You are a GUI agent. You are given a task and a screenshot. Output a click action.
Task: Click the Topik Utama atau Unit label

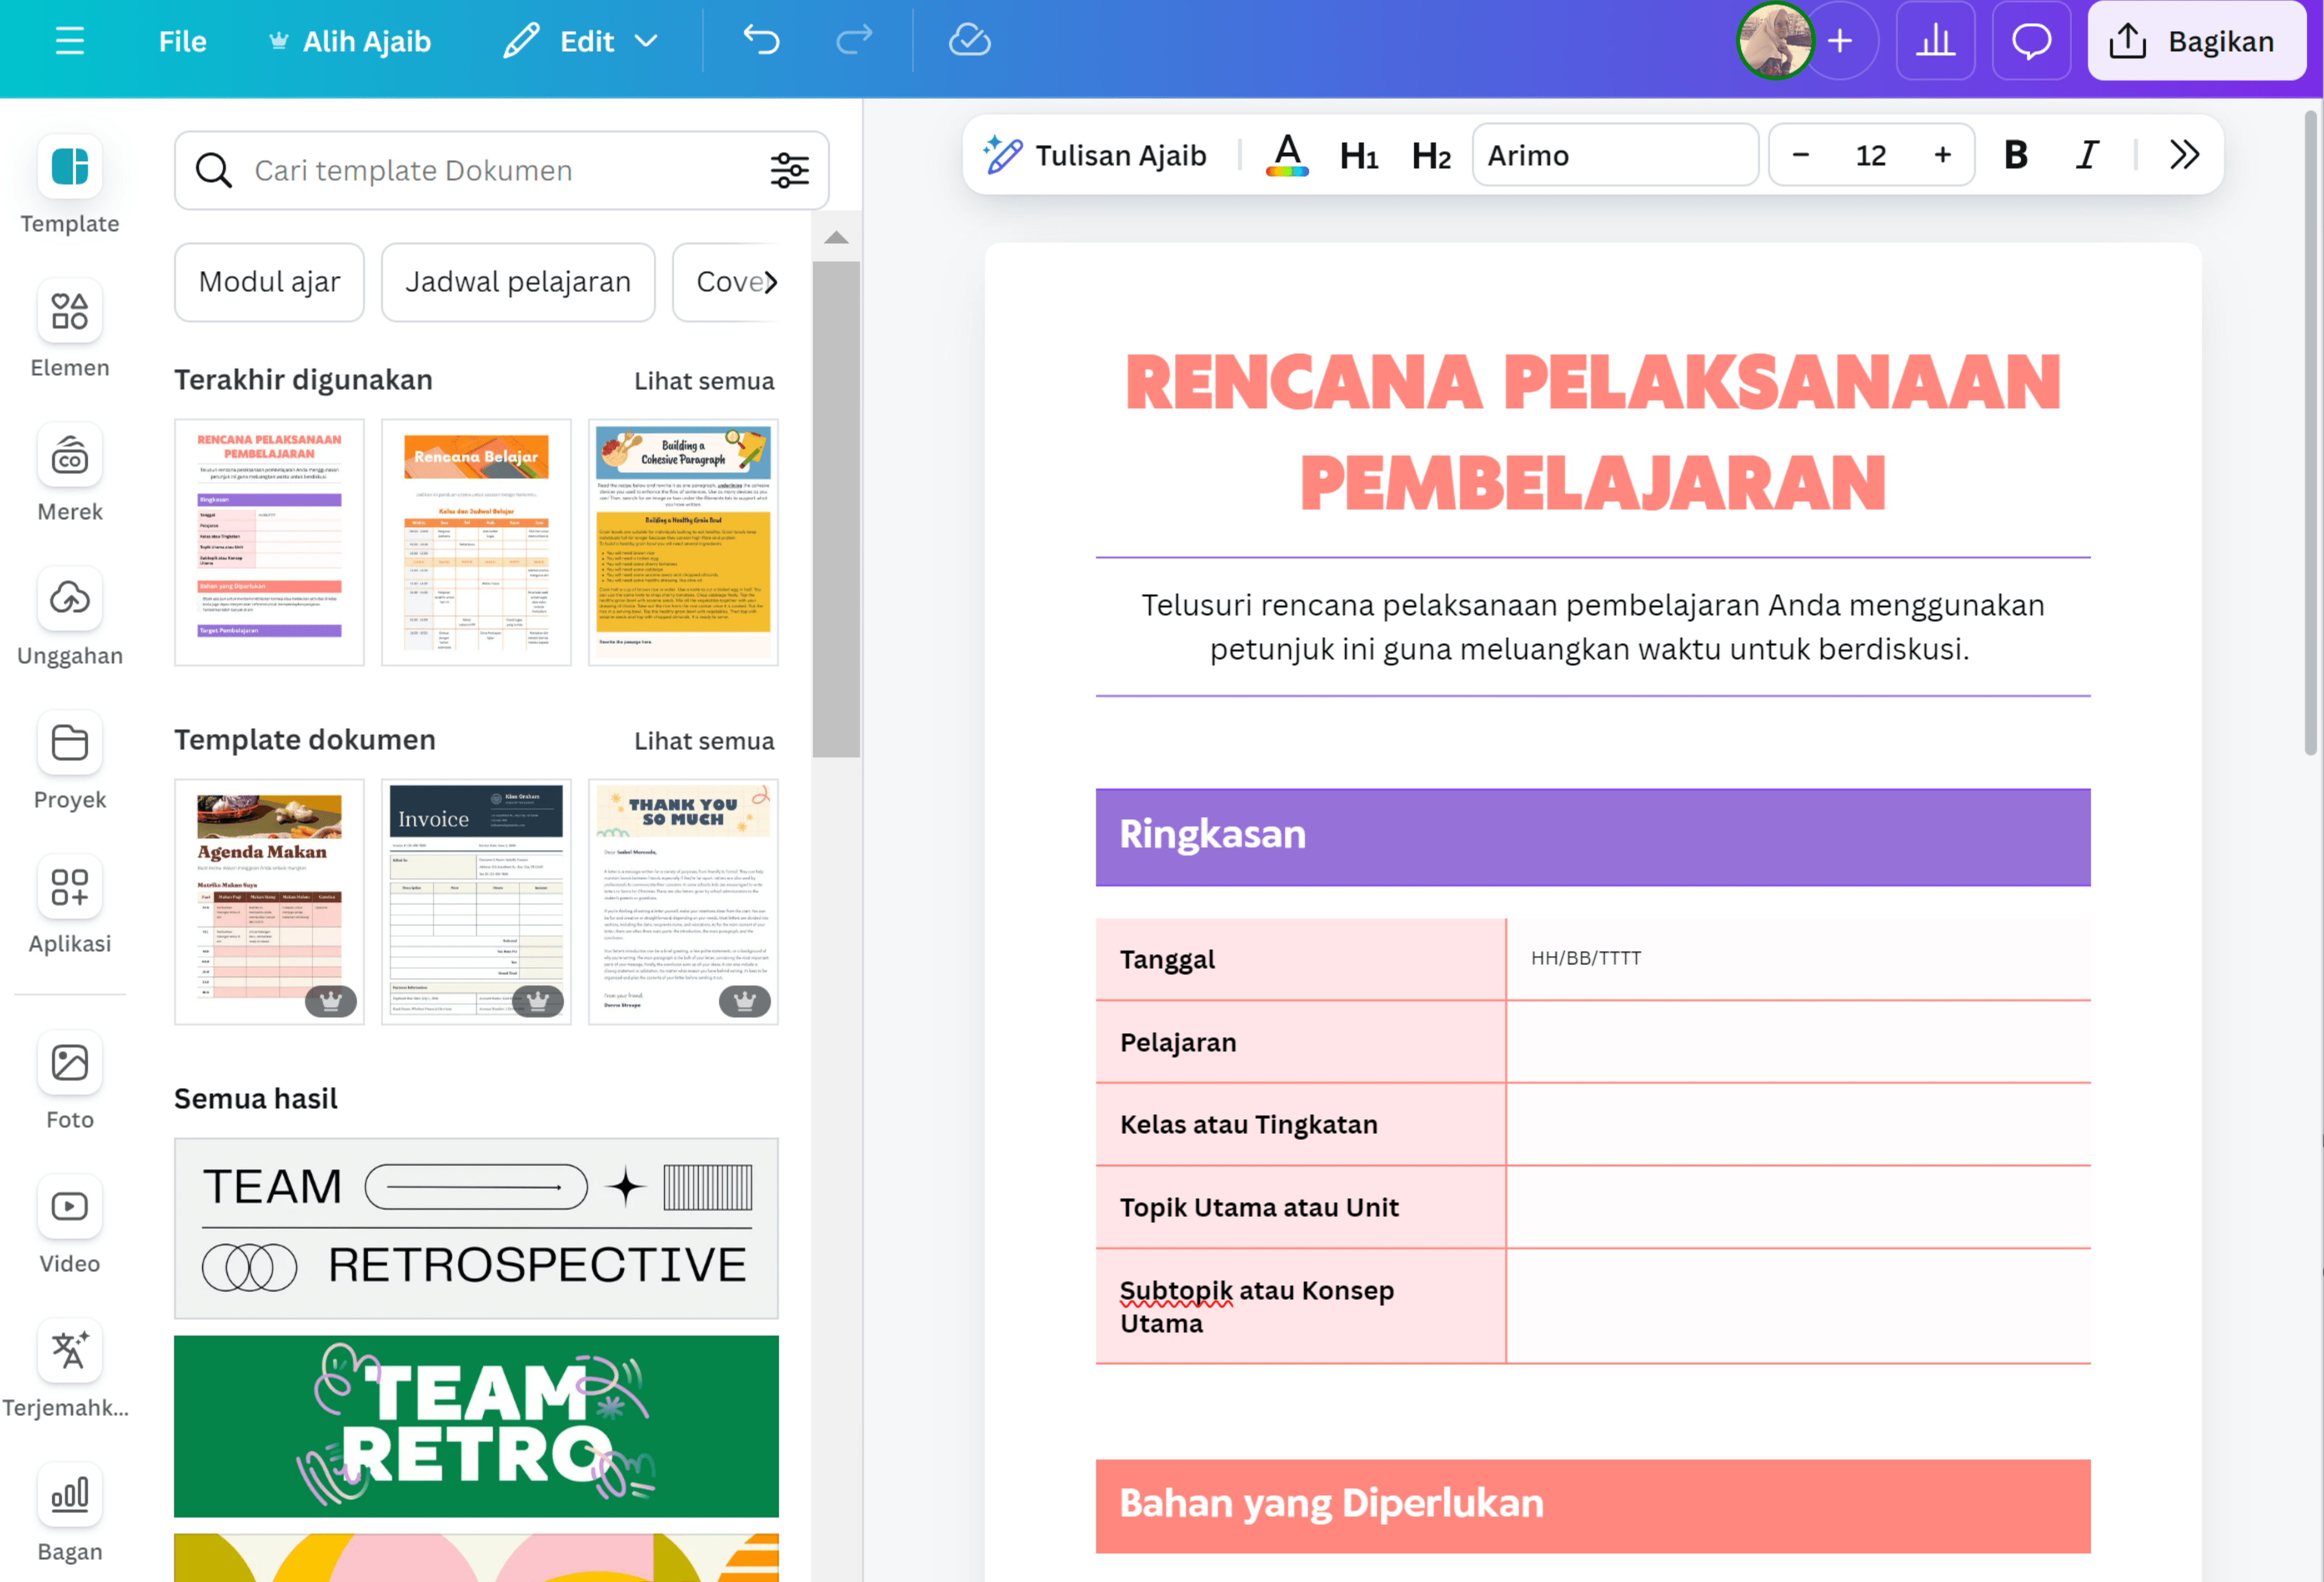pyautogui.click(x=1259, y=1207)
